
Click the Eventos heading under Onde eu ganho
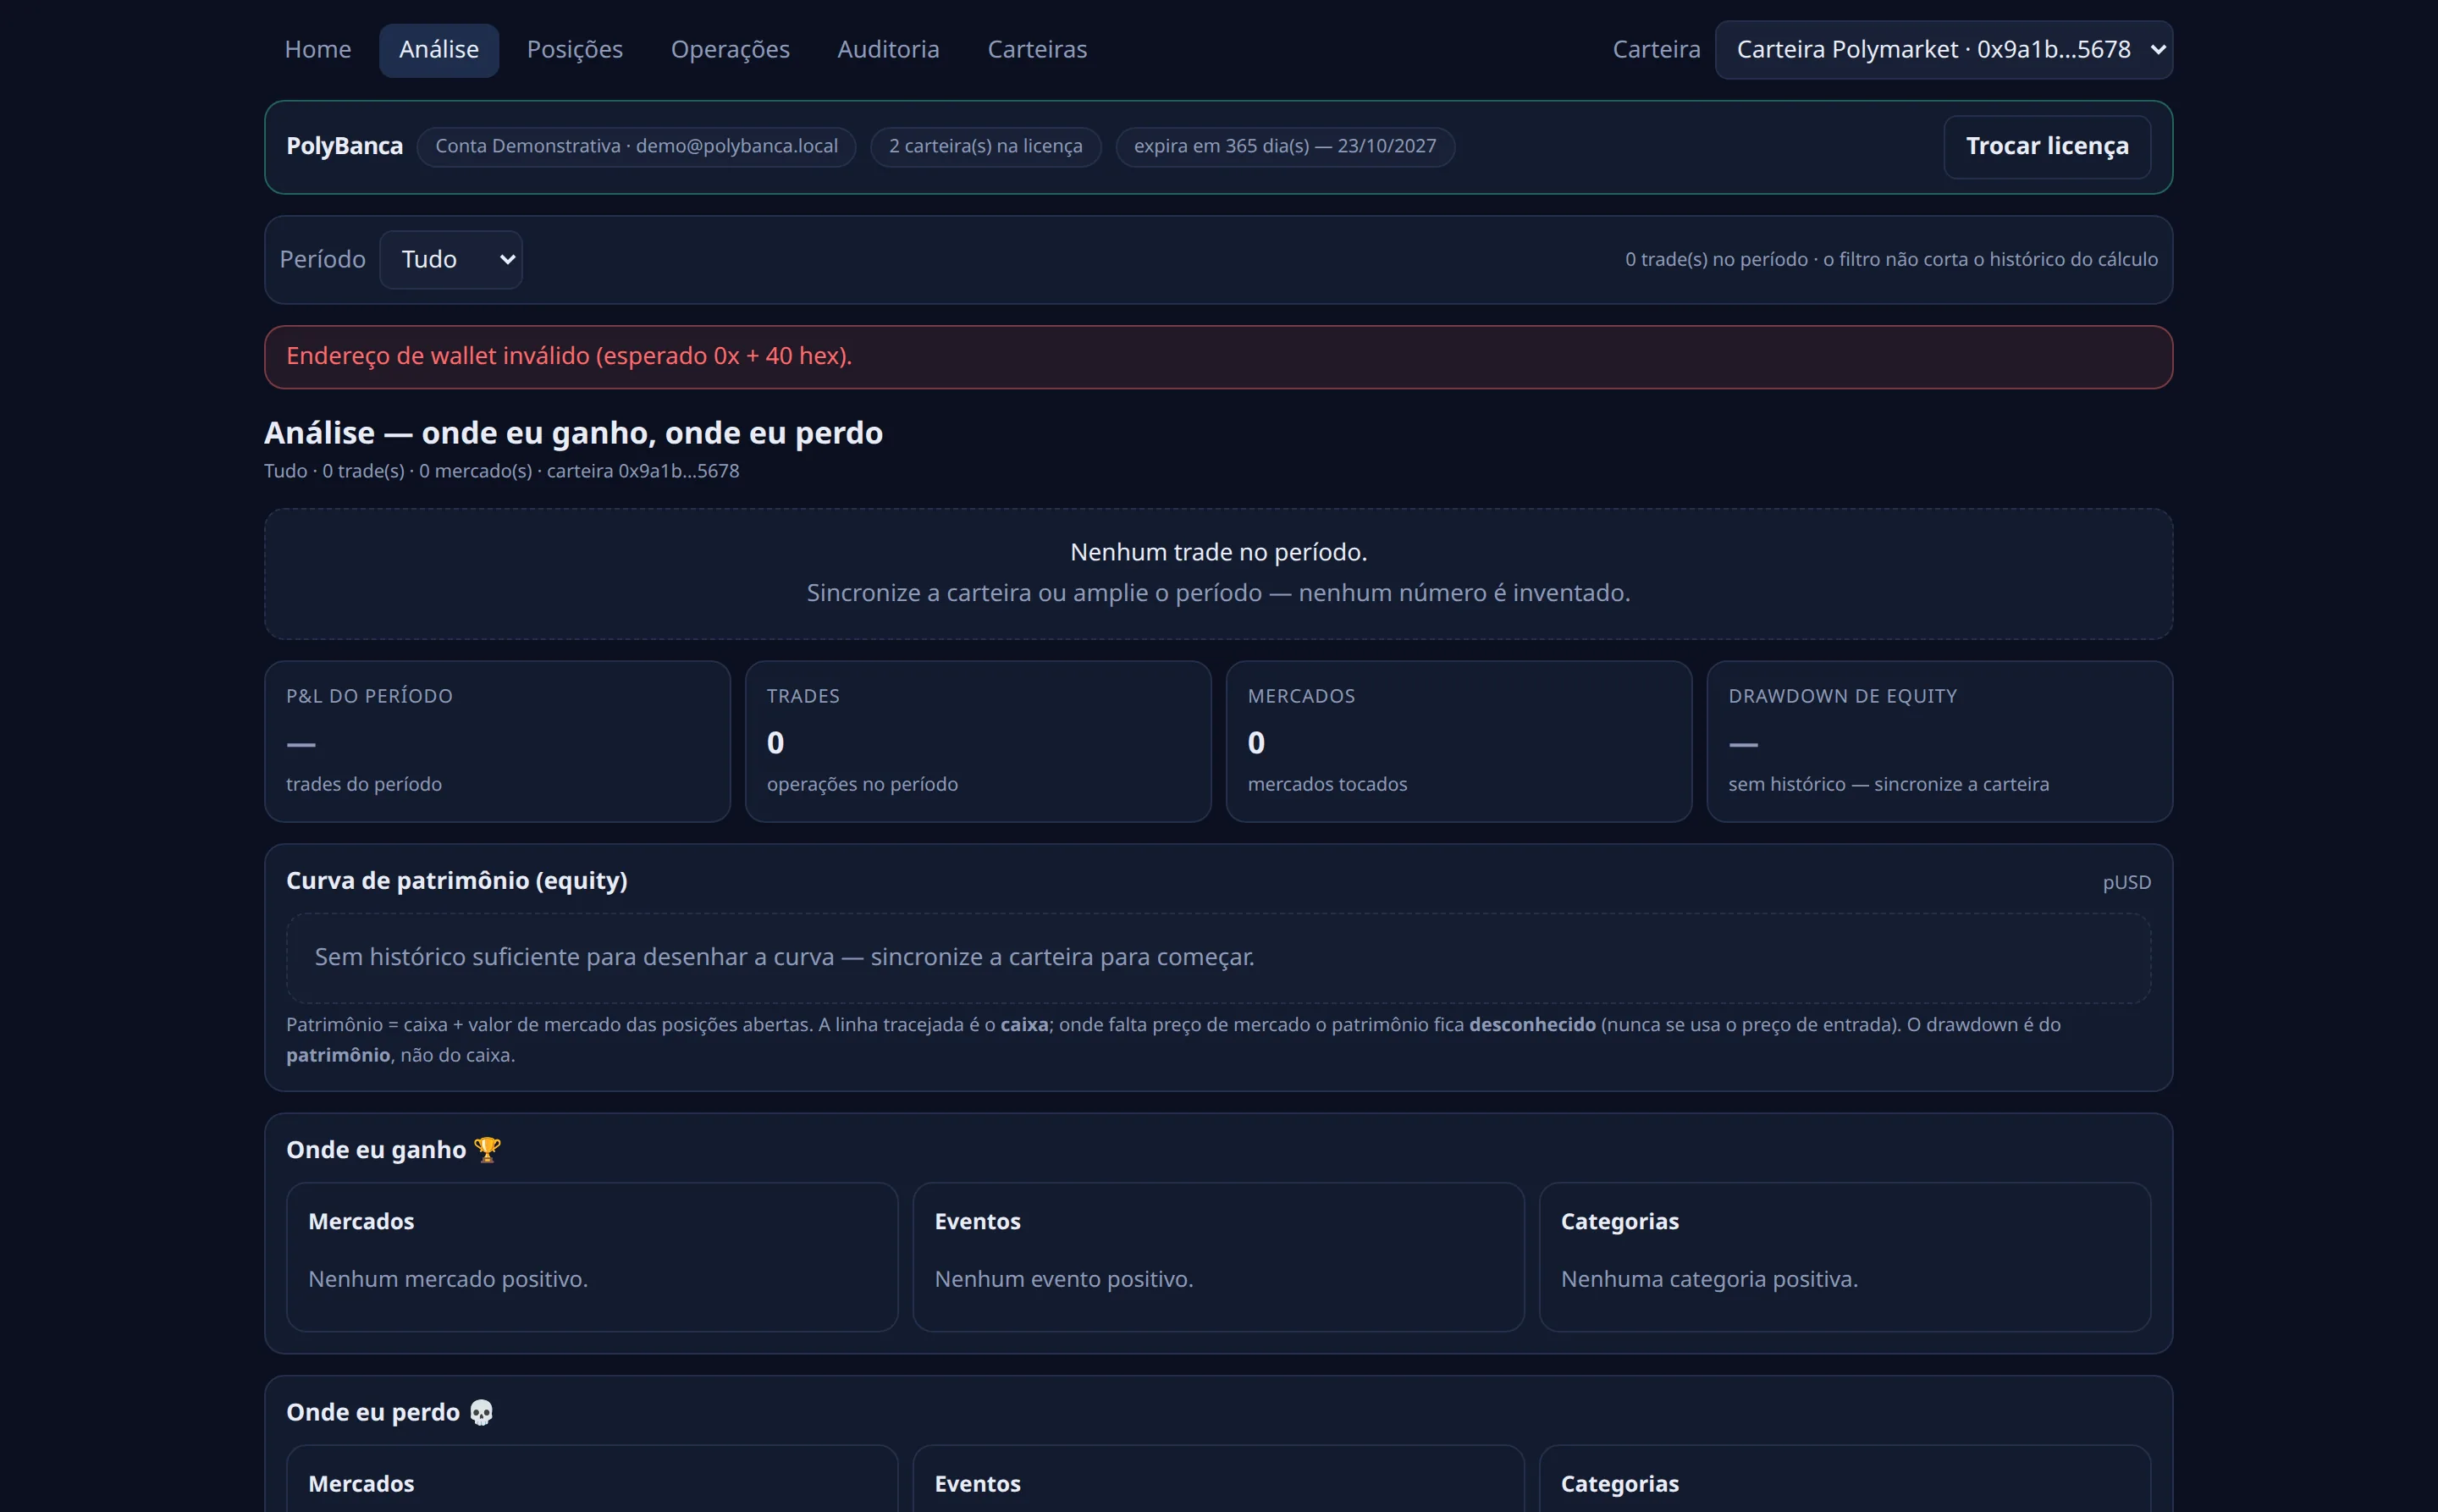coord(977,1221)
